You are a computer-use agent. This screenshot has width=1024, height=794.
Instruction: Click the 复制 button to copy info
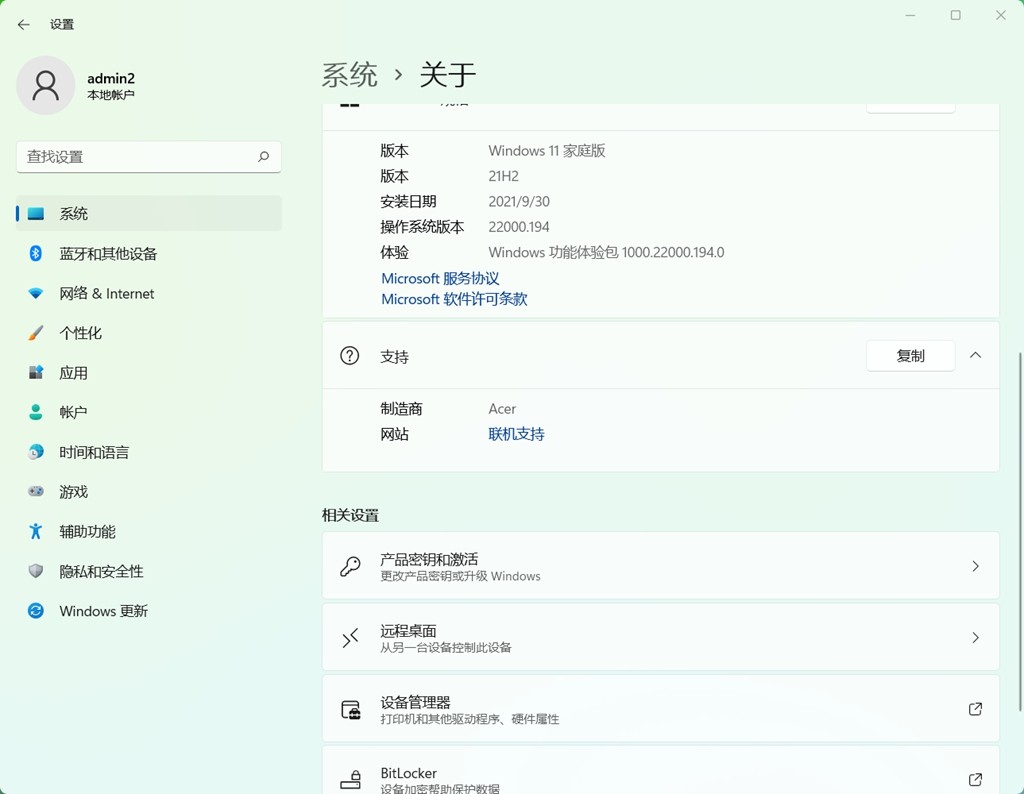tap(910, 355)
